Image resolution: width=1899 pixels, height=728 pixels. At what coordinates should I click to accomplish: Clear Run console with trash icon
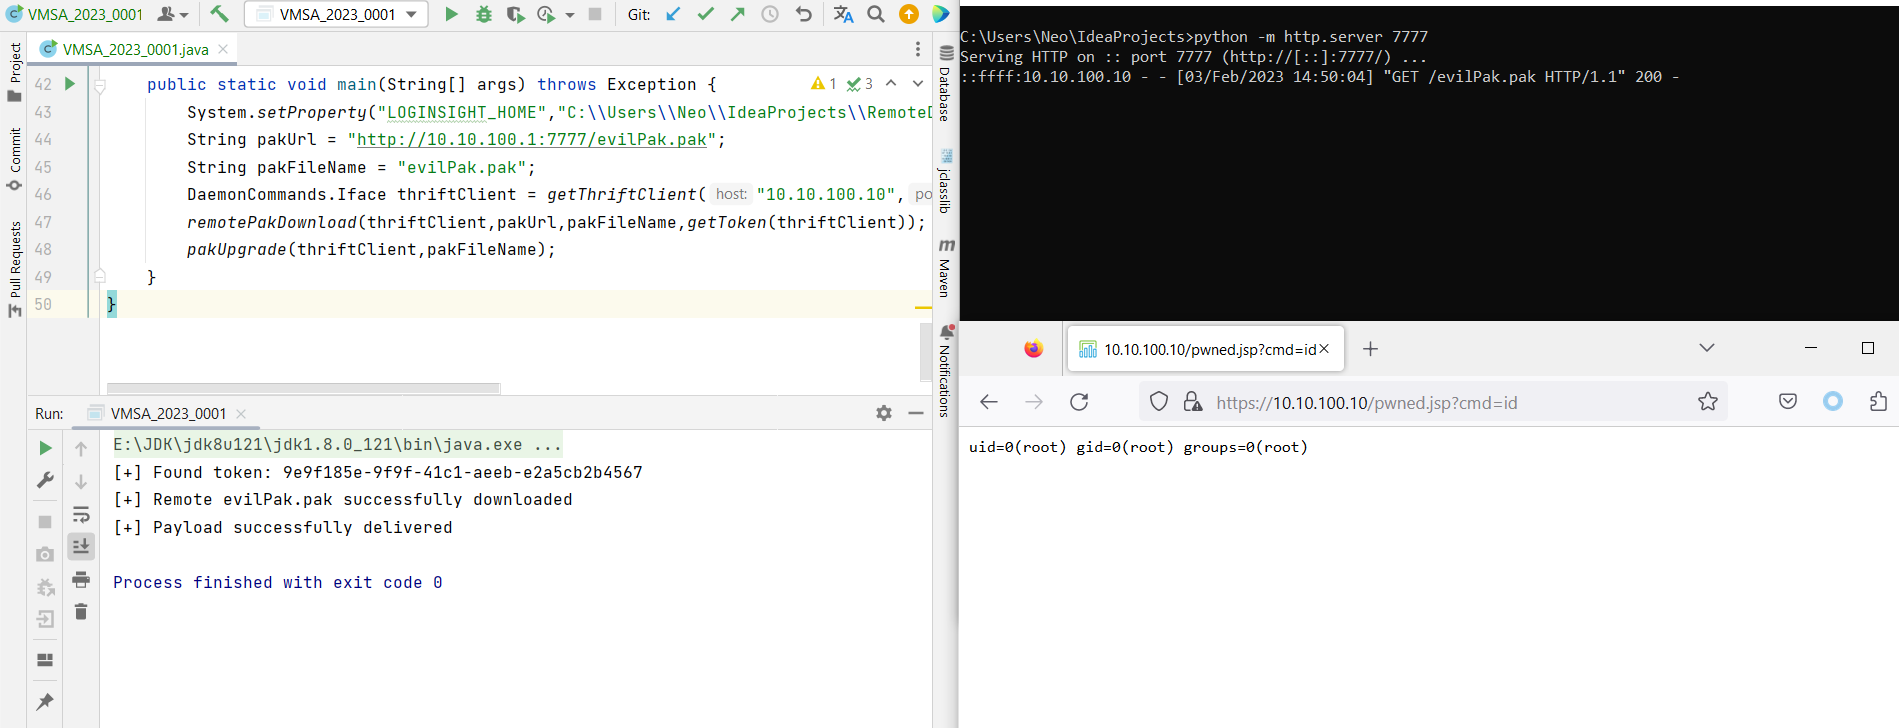click(x=81, y=612)
